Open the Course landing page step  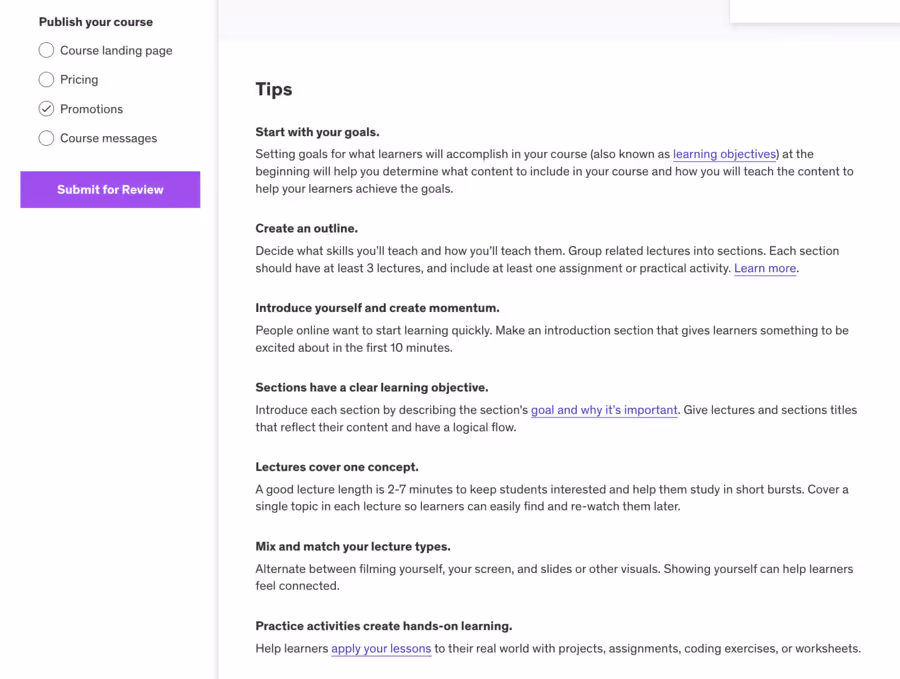coord(114,50)
